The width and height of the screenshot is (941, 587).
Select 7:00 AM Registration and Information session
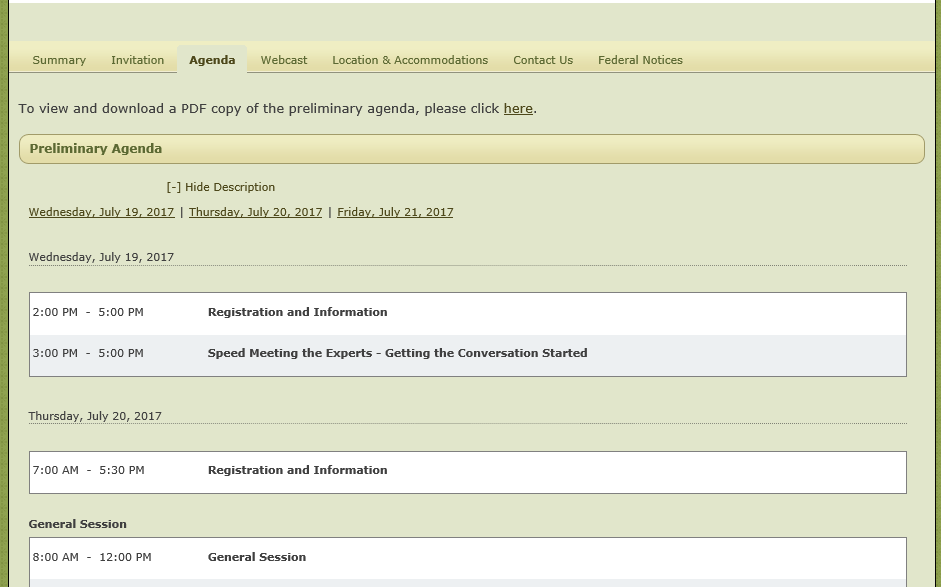coord(297,470)
